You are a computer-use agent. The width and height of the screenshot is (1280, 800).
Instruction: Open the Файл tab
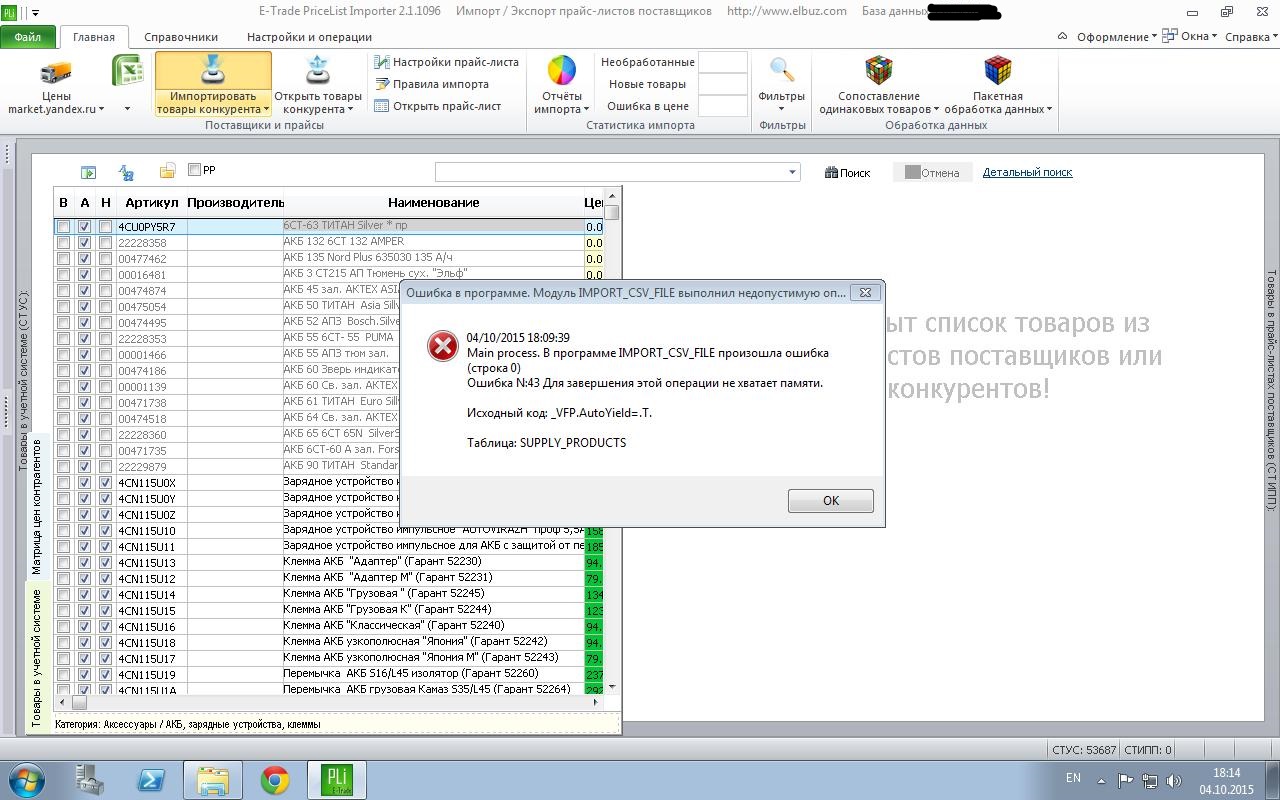pos(28,37)
